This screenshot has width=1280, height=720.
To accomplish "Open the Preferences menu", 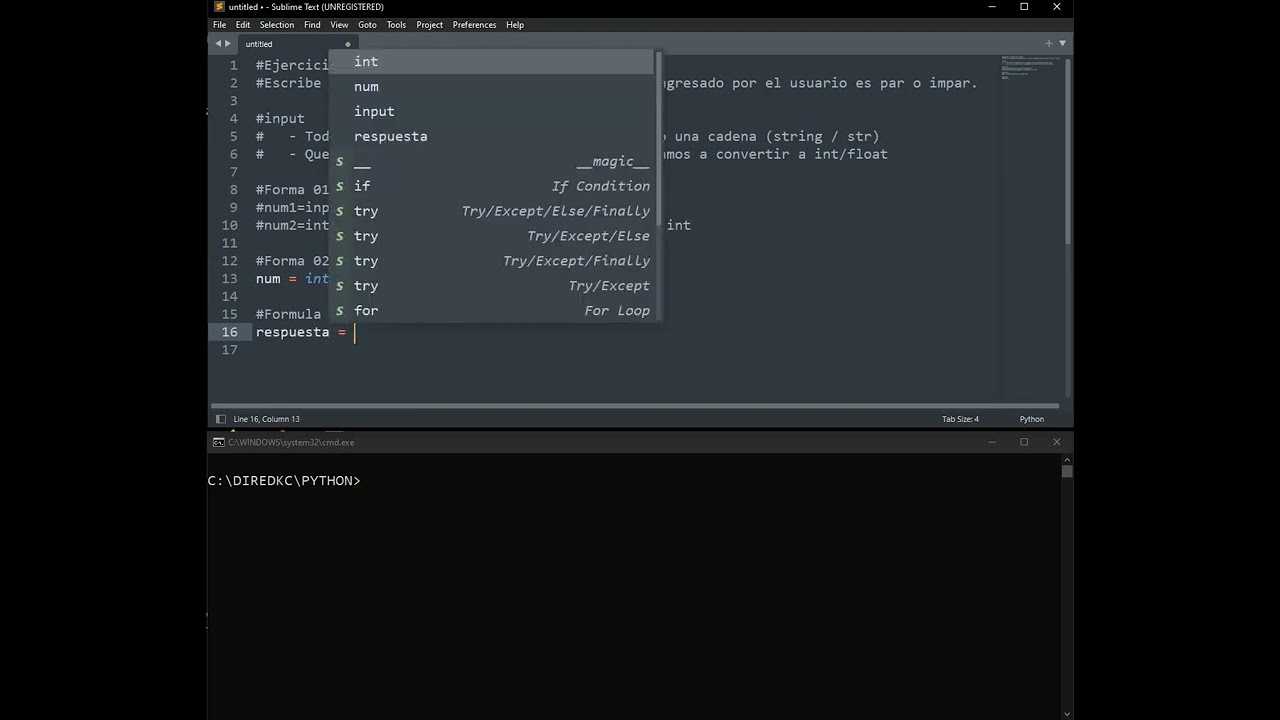I will coord(474,25).
